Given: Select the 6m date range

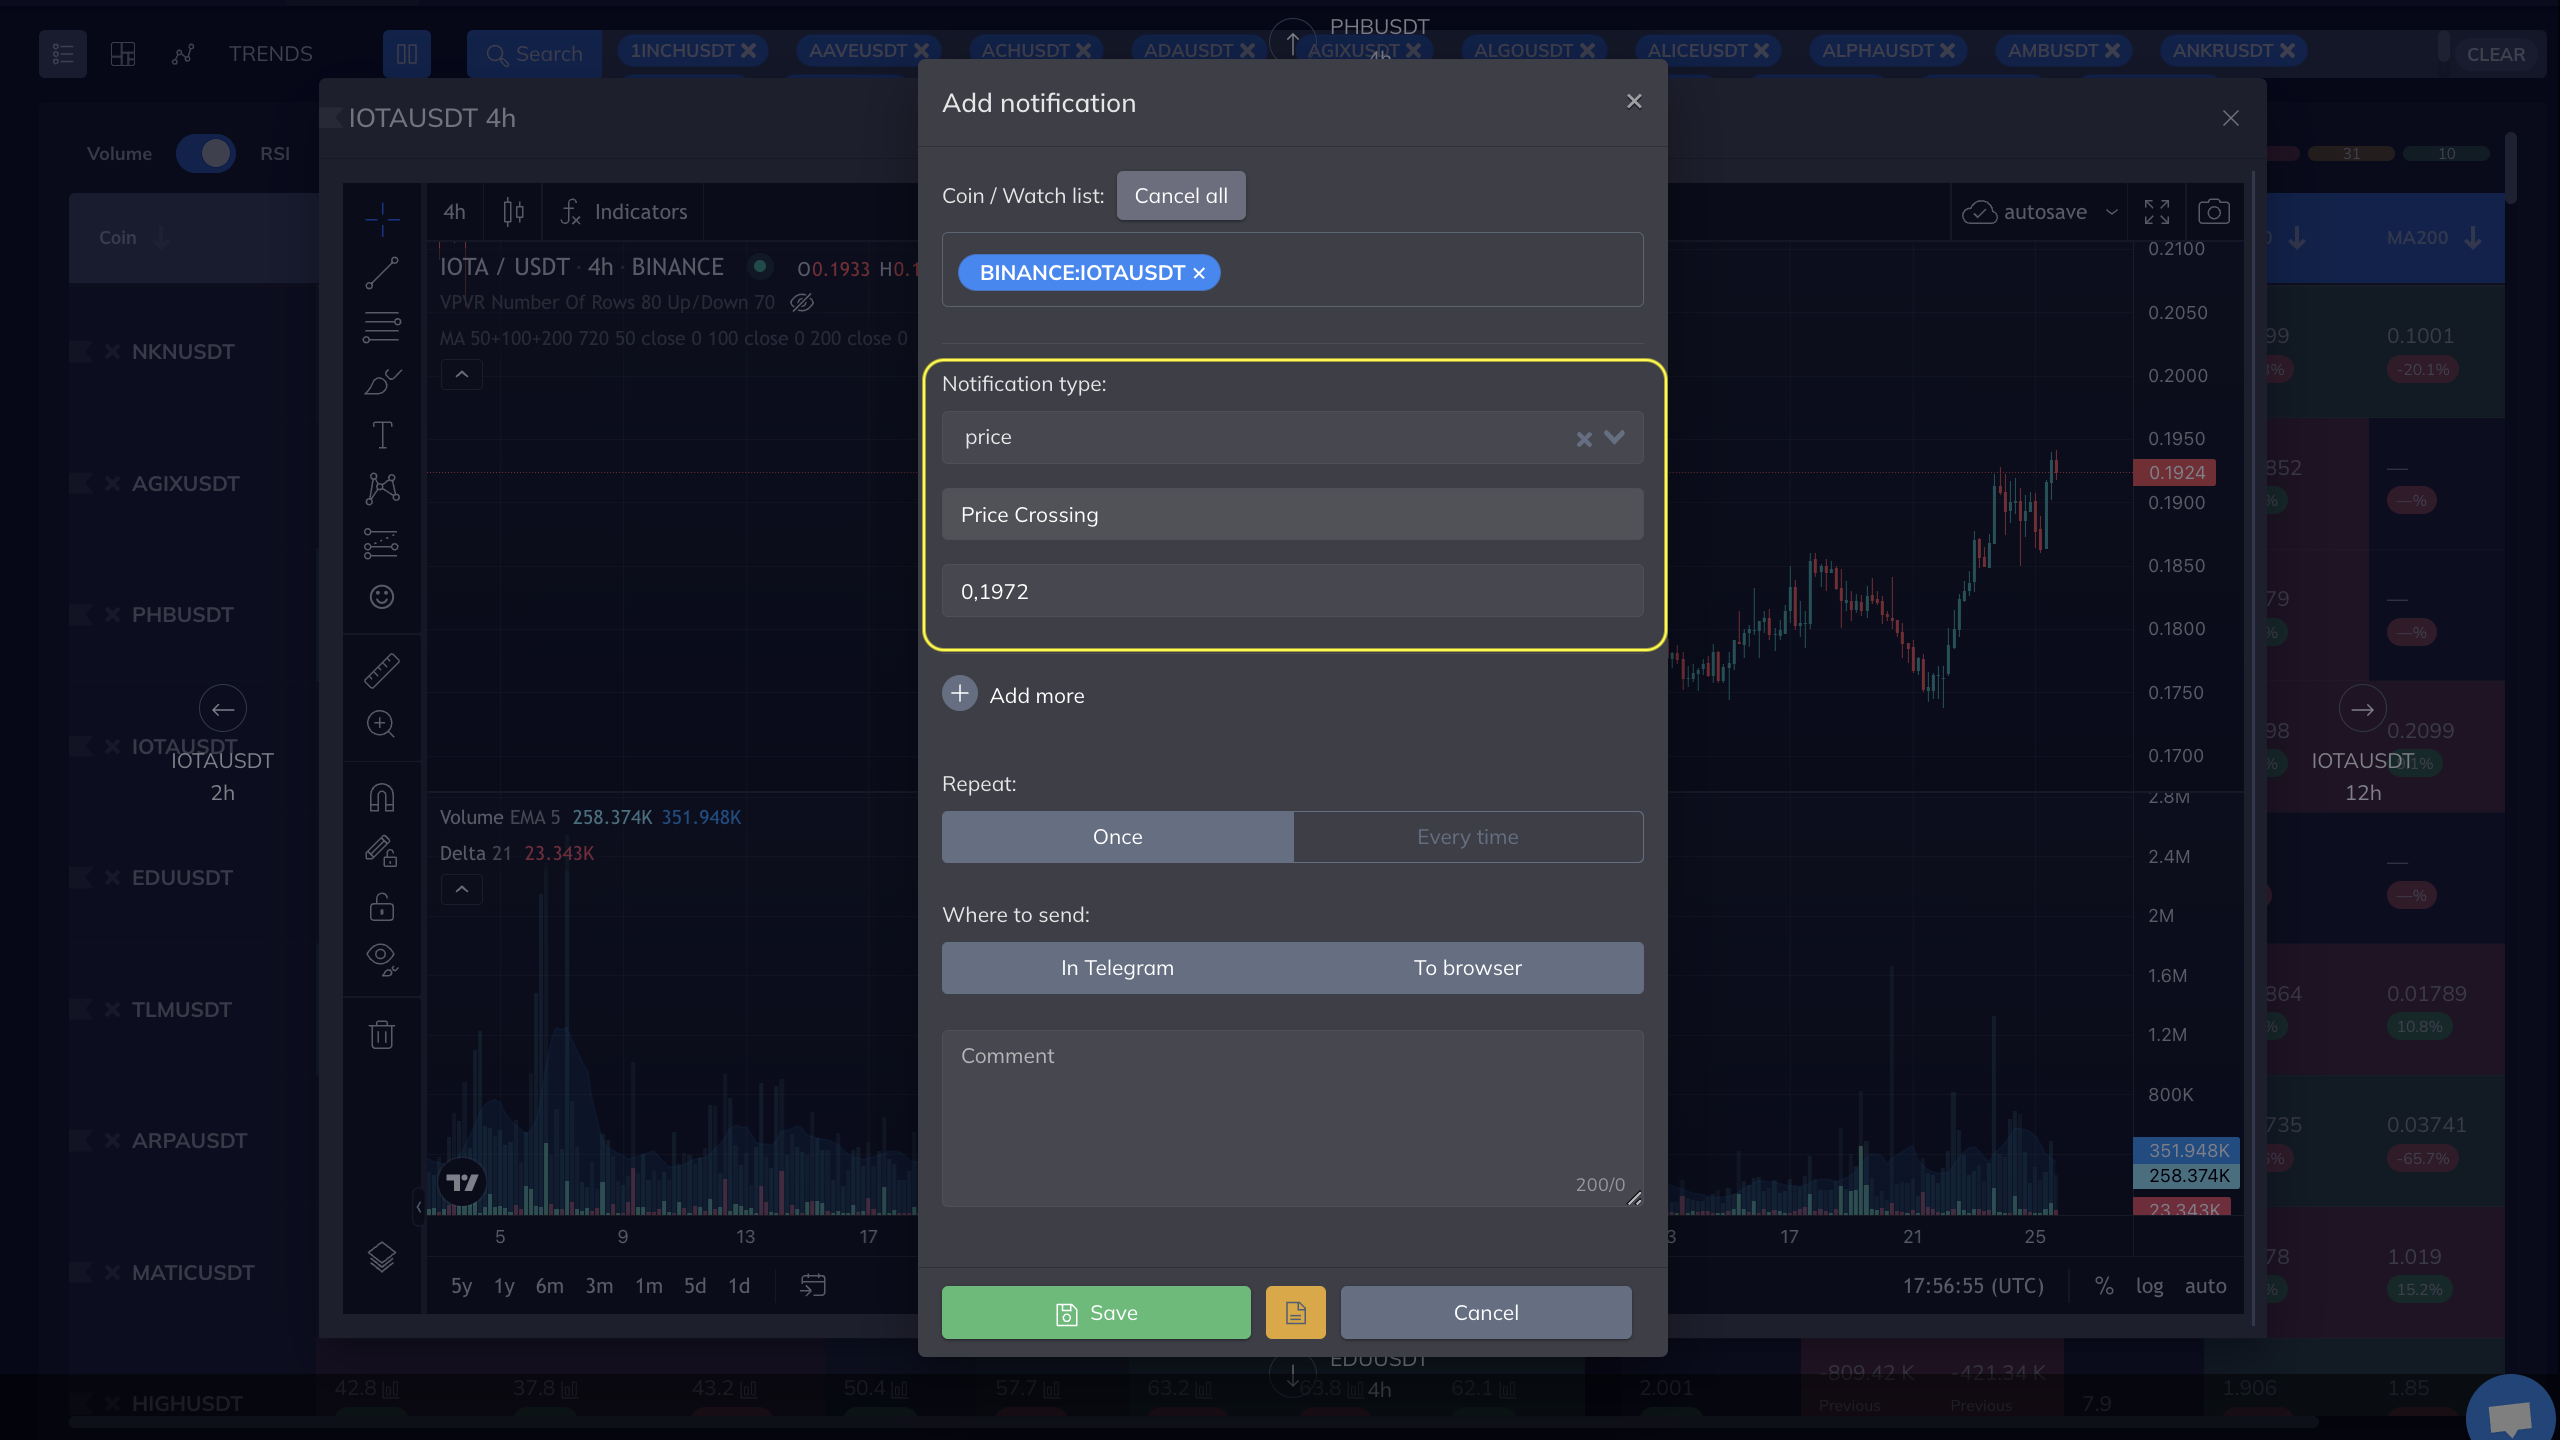Looking at the screenshot, I should coord(549,1286).
